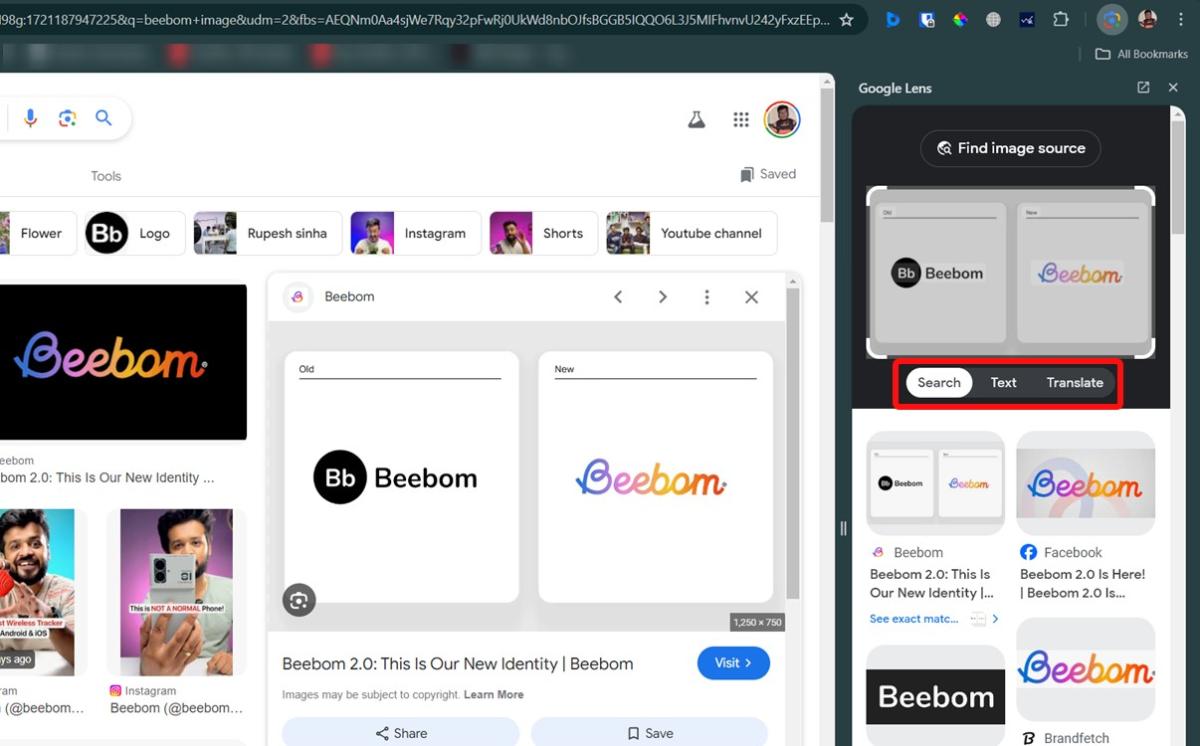Open the Chrome profile avatar picture

[1149, 18]
